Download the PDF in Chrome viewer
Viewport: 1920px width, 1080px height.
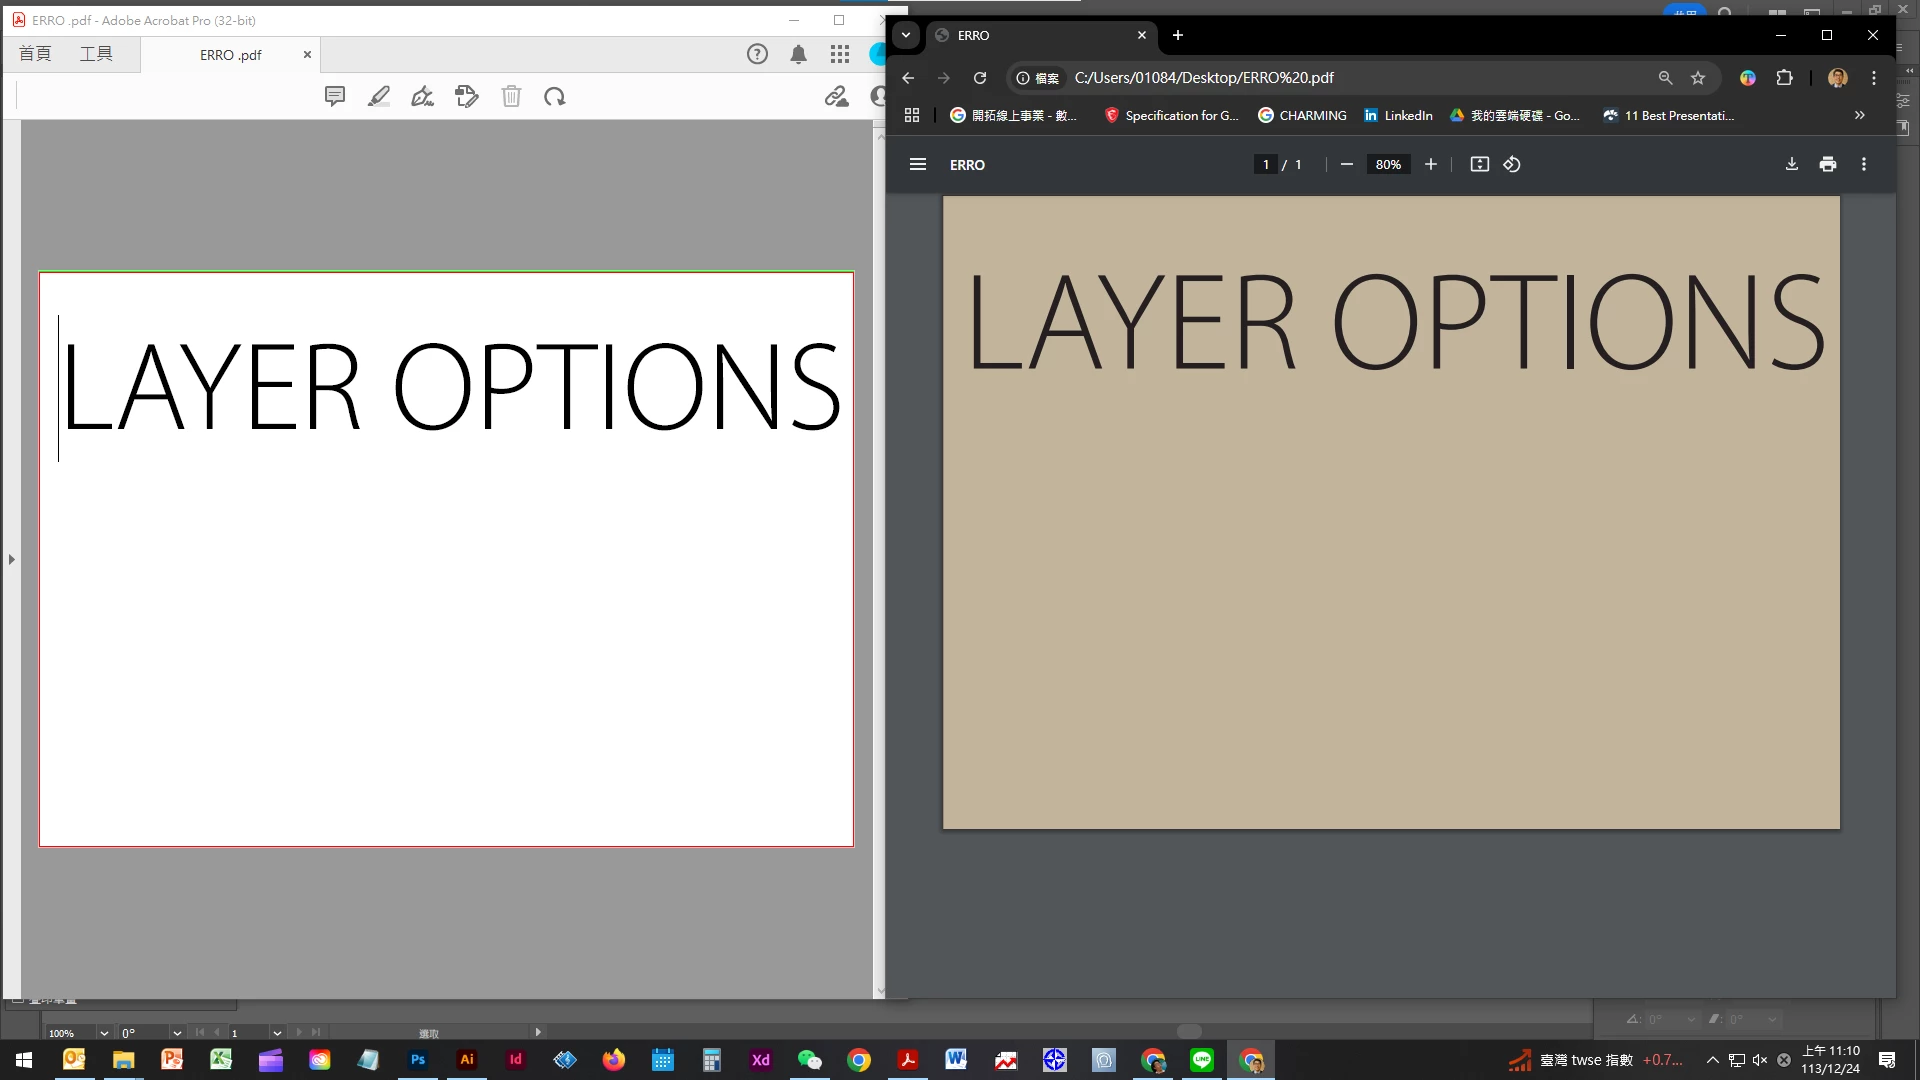pos(1792,164)
